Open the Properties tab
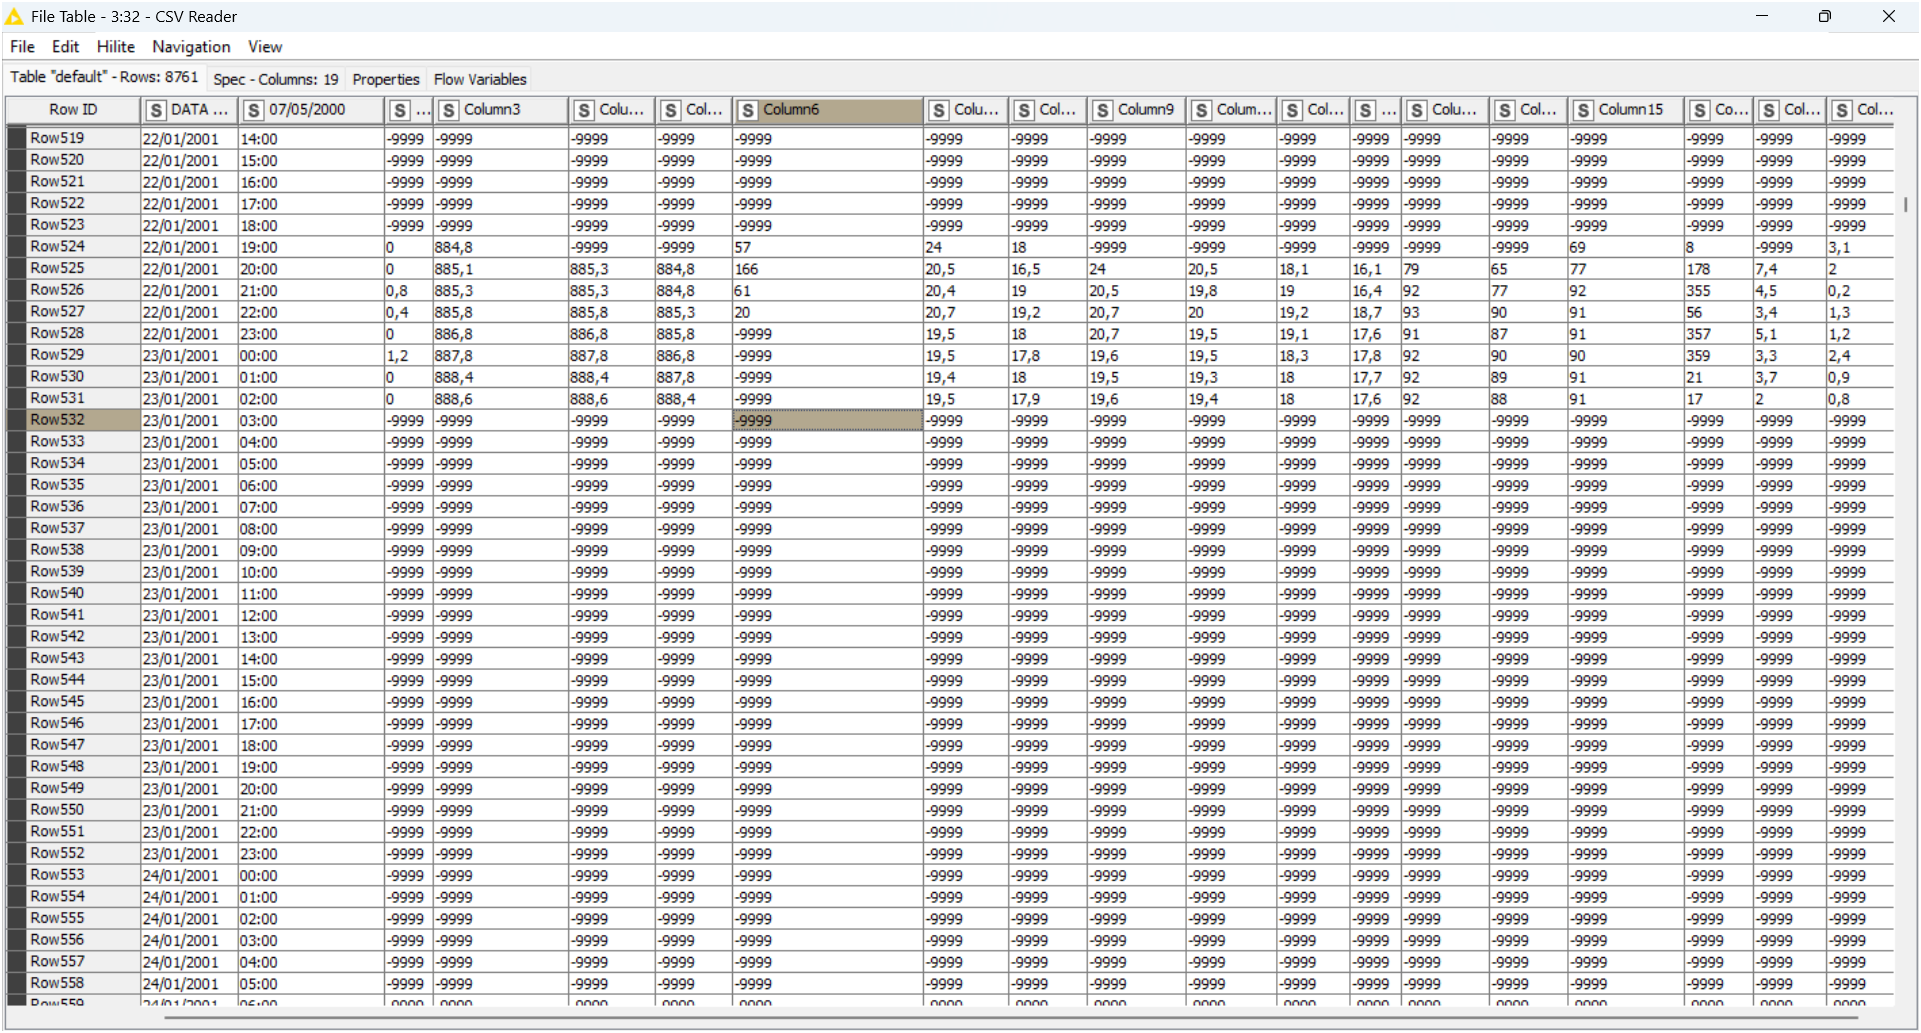This screenshot has width=1921, height=1033. click(386, 79)
